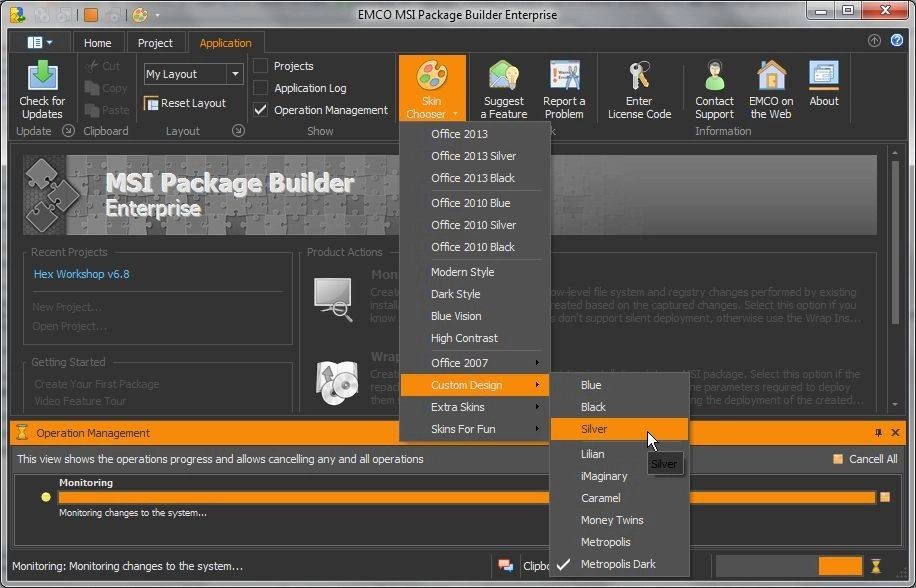Expand the Extra Skins submenu

474,407
